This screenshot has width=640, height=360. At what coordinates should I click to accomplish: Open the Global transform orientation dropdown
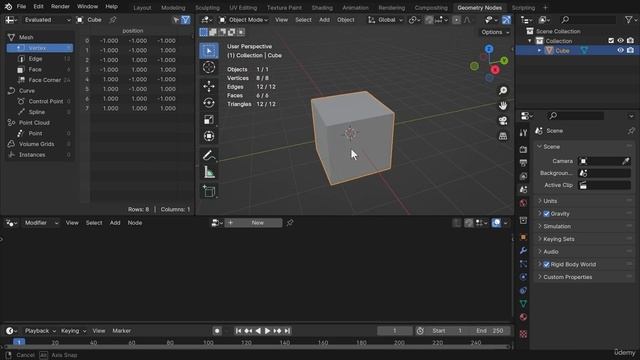(x=385, y=20)
